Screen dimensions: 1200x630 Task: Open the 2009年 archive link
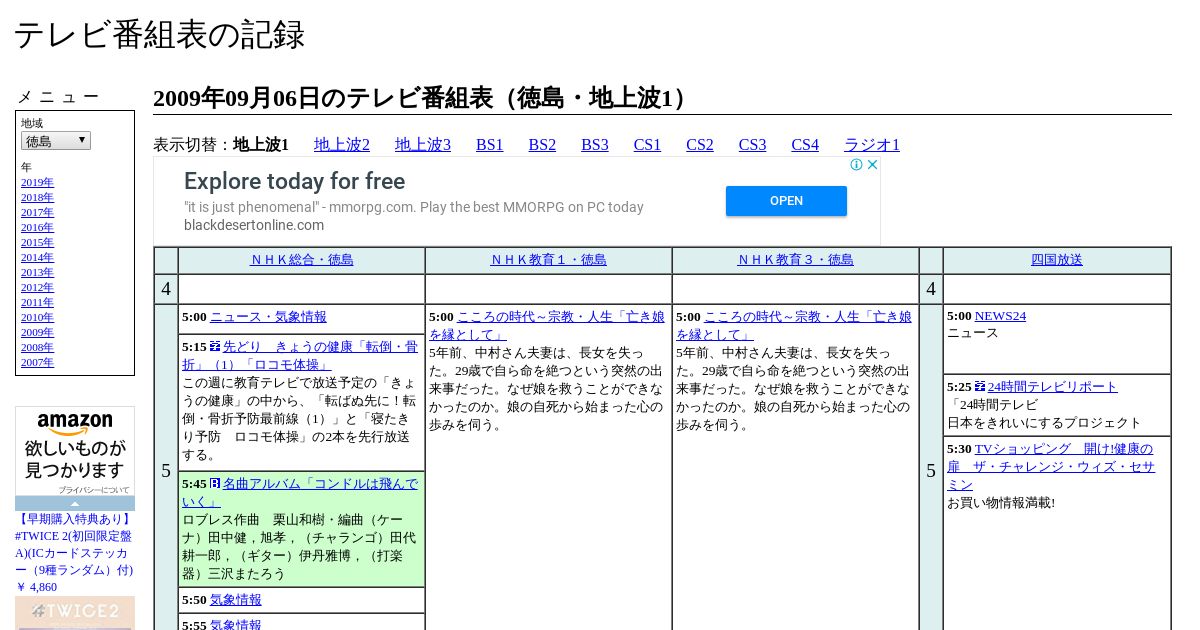(x=37, y=333)
